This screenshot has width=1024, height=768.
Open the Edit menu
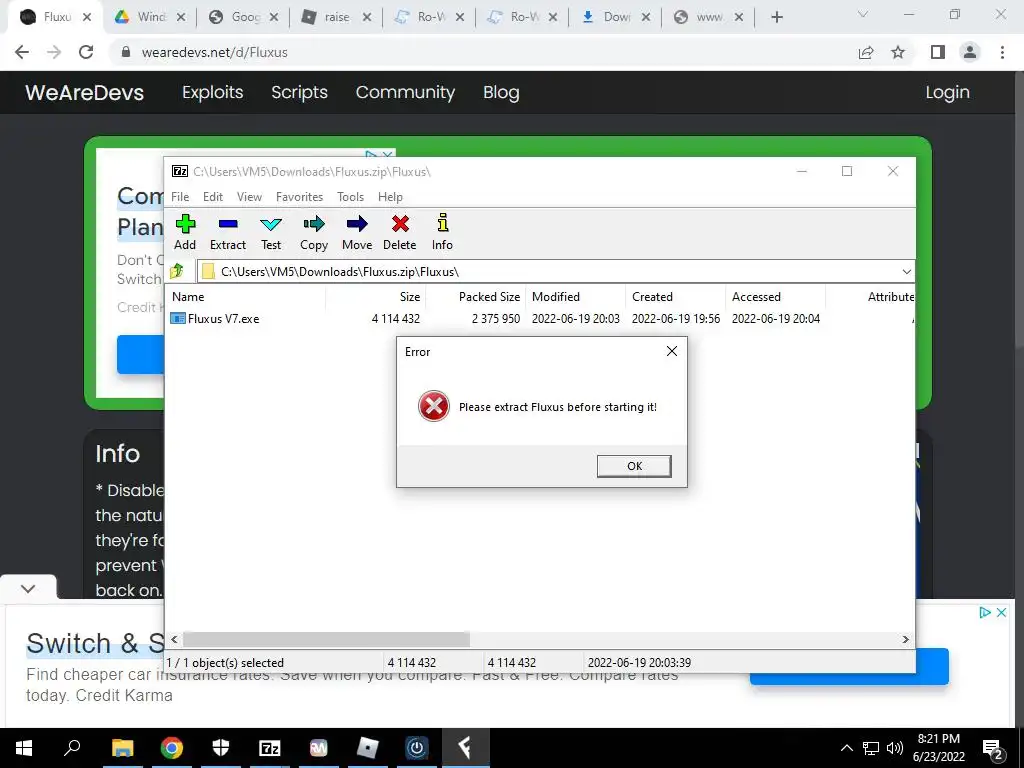(212, 197)
